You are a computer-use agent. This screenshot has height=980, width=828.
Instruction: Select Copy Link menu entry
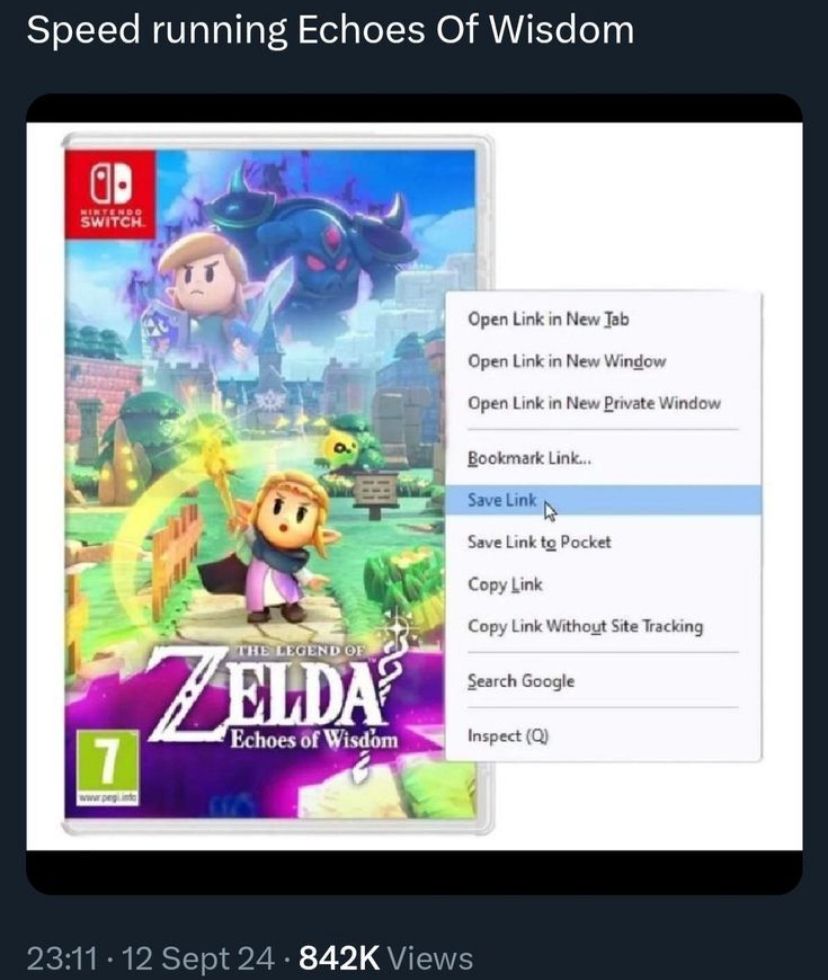(604, 584)
